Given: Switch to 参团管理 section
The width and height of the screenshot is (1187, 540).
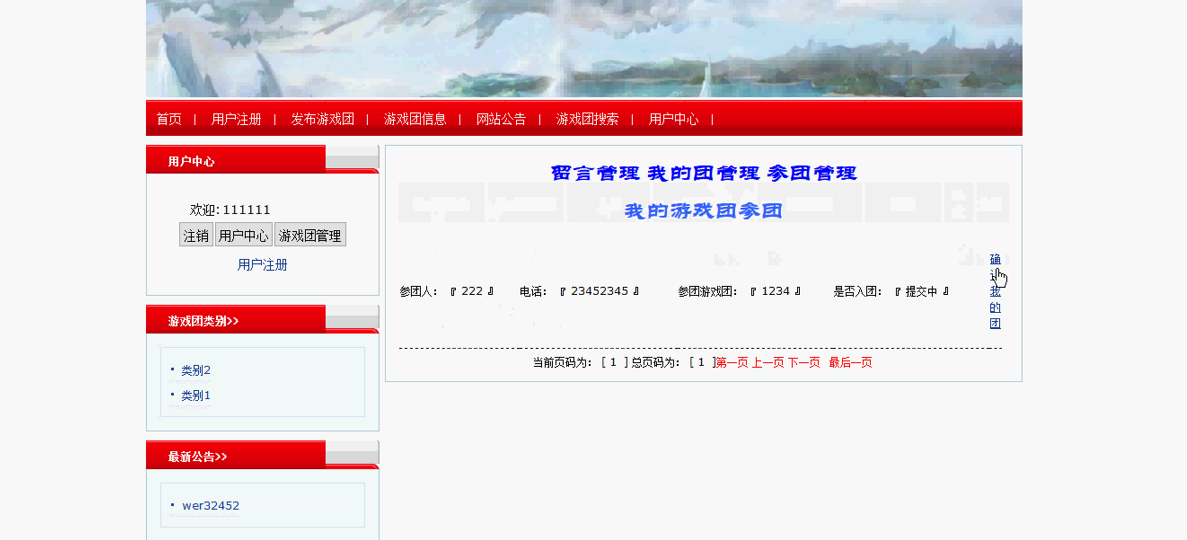Looking at the screenshot, I should click(x=812, y=173).
